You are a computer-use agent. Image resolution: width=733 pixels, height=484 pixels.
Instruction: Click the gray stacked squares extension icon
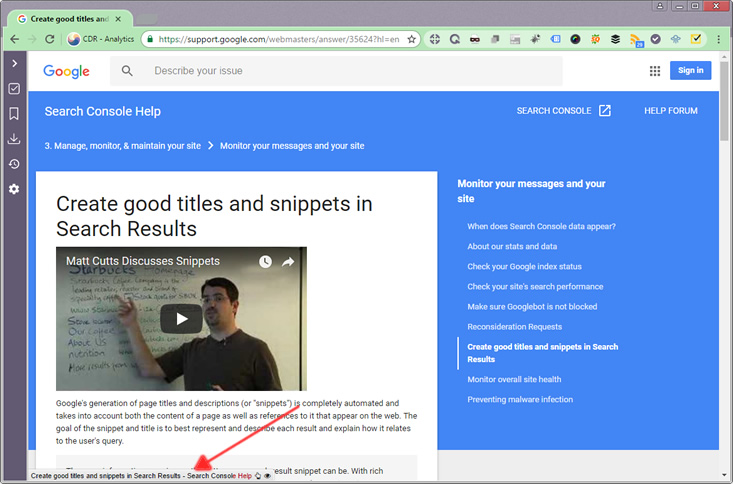[x=495, y=39]
